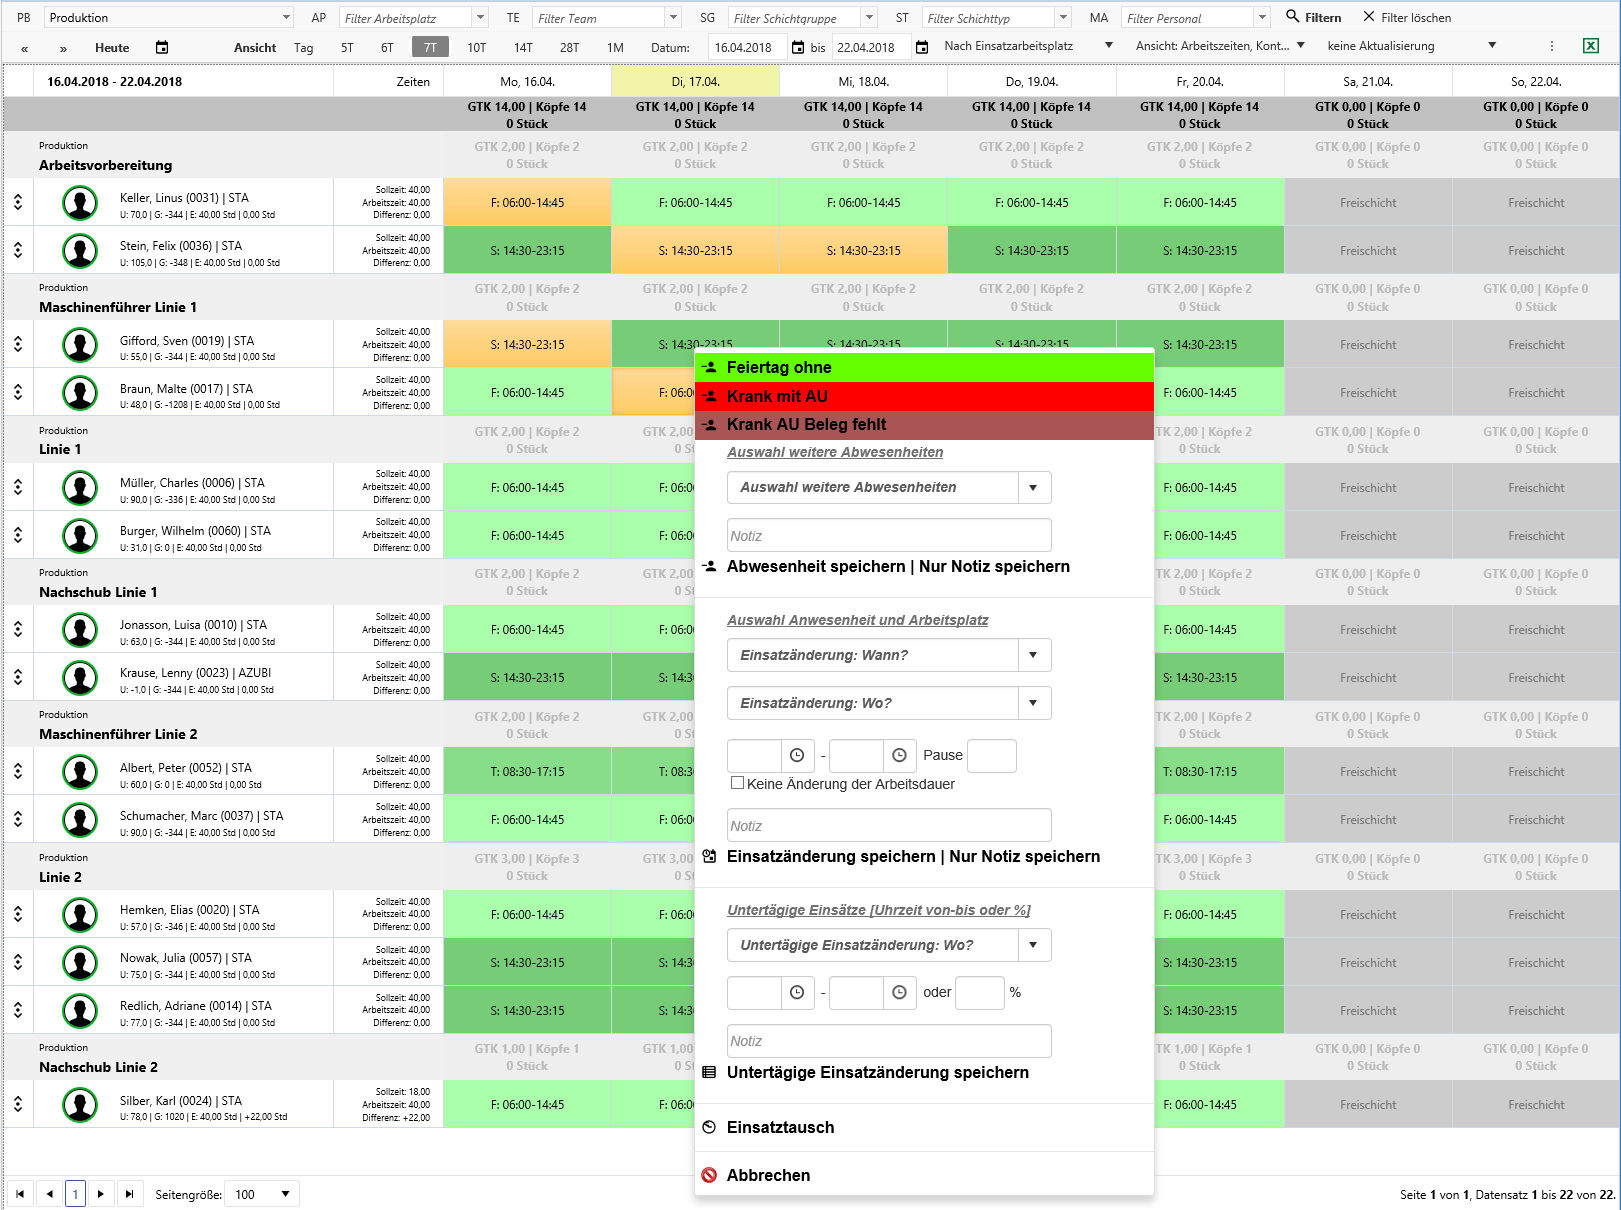
Task: Switch view to 7T
Action: click(430, 47)
